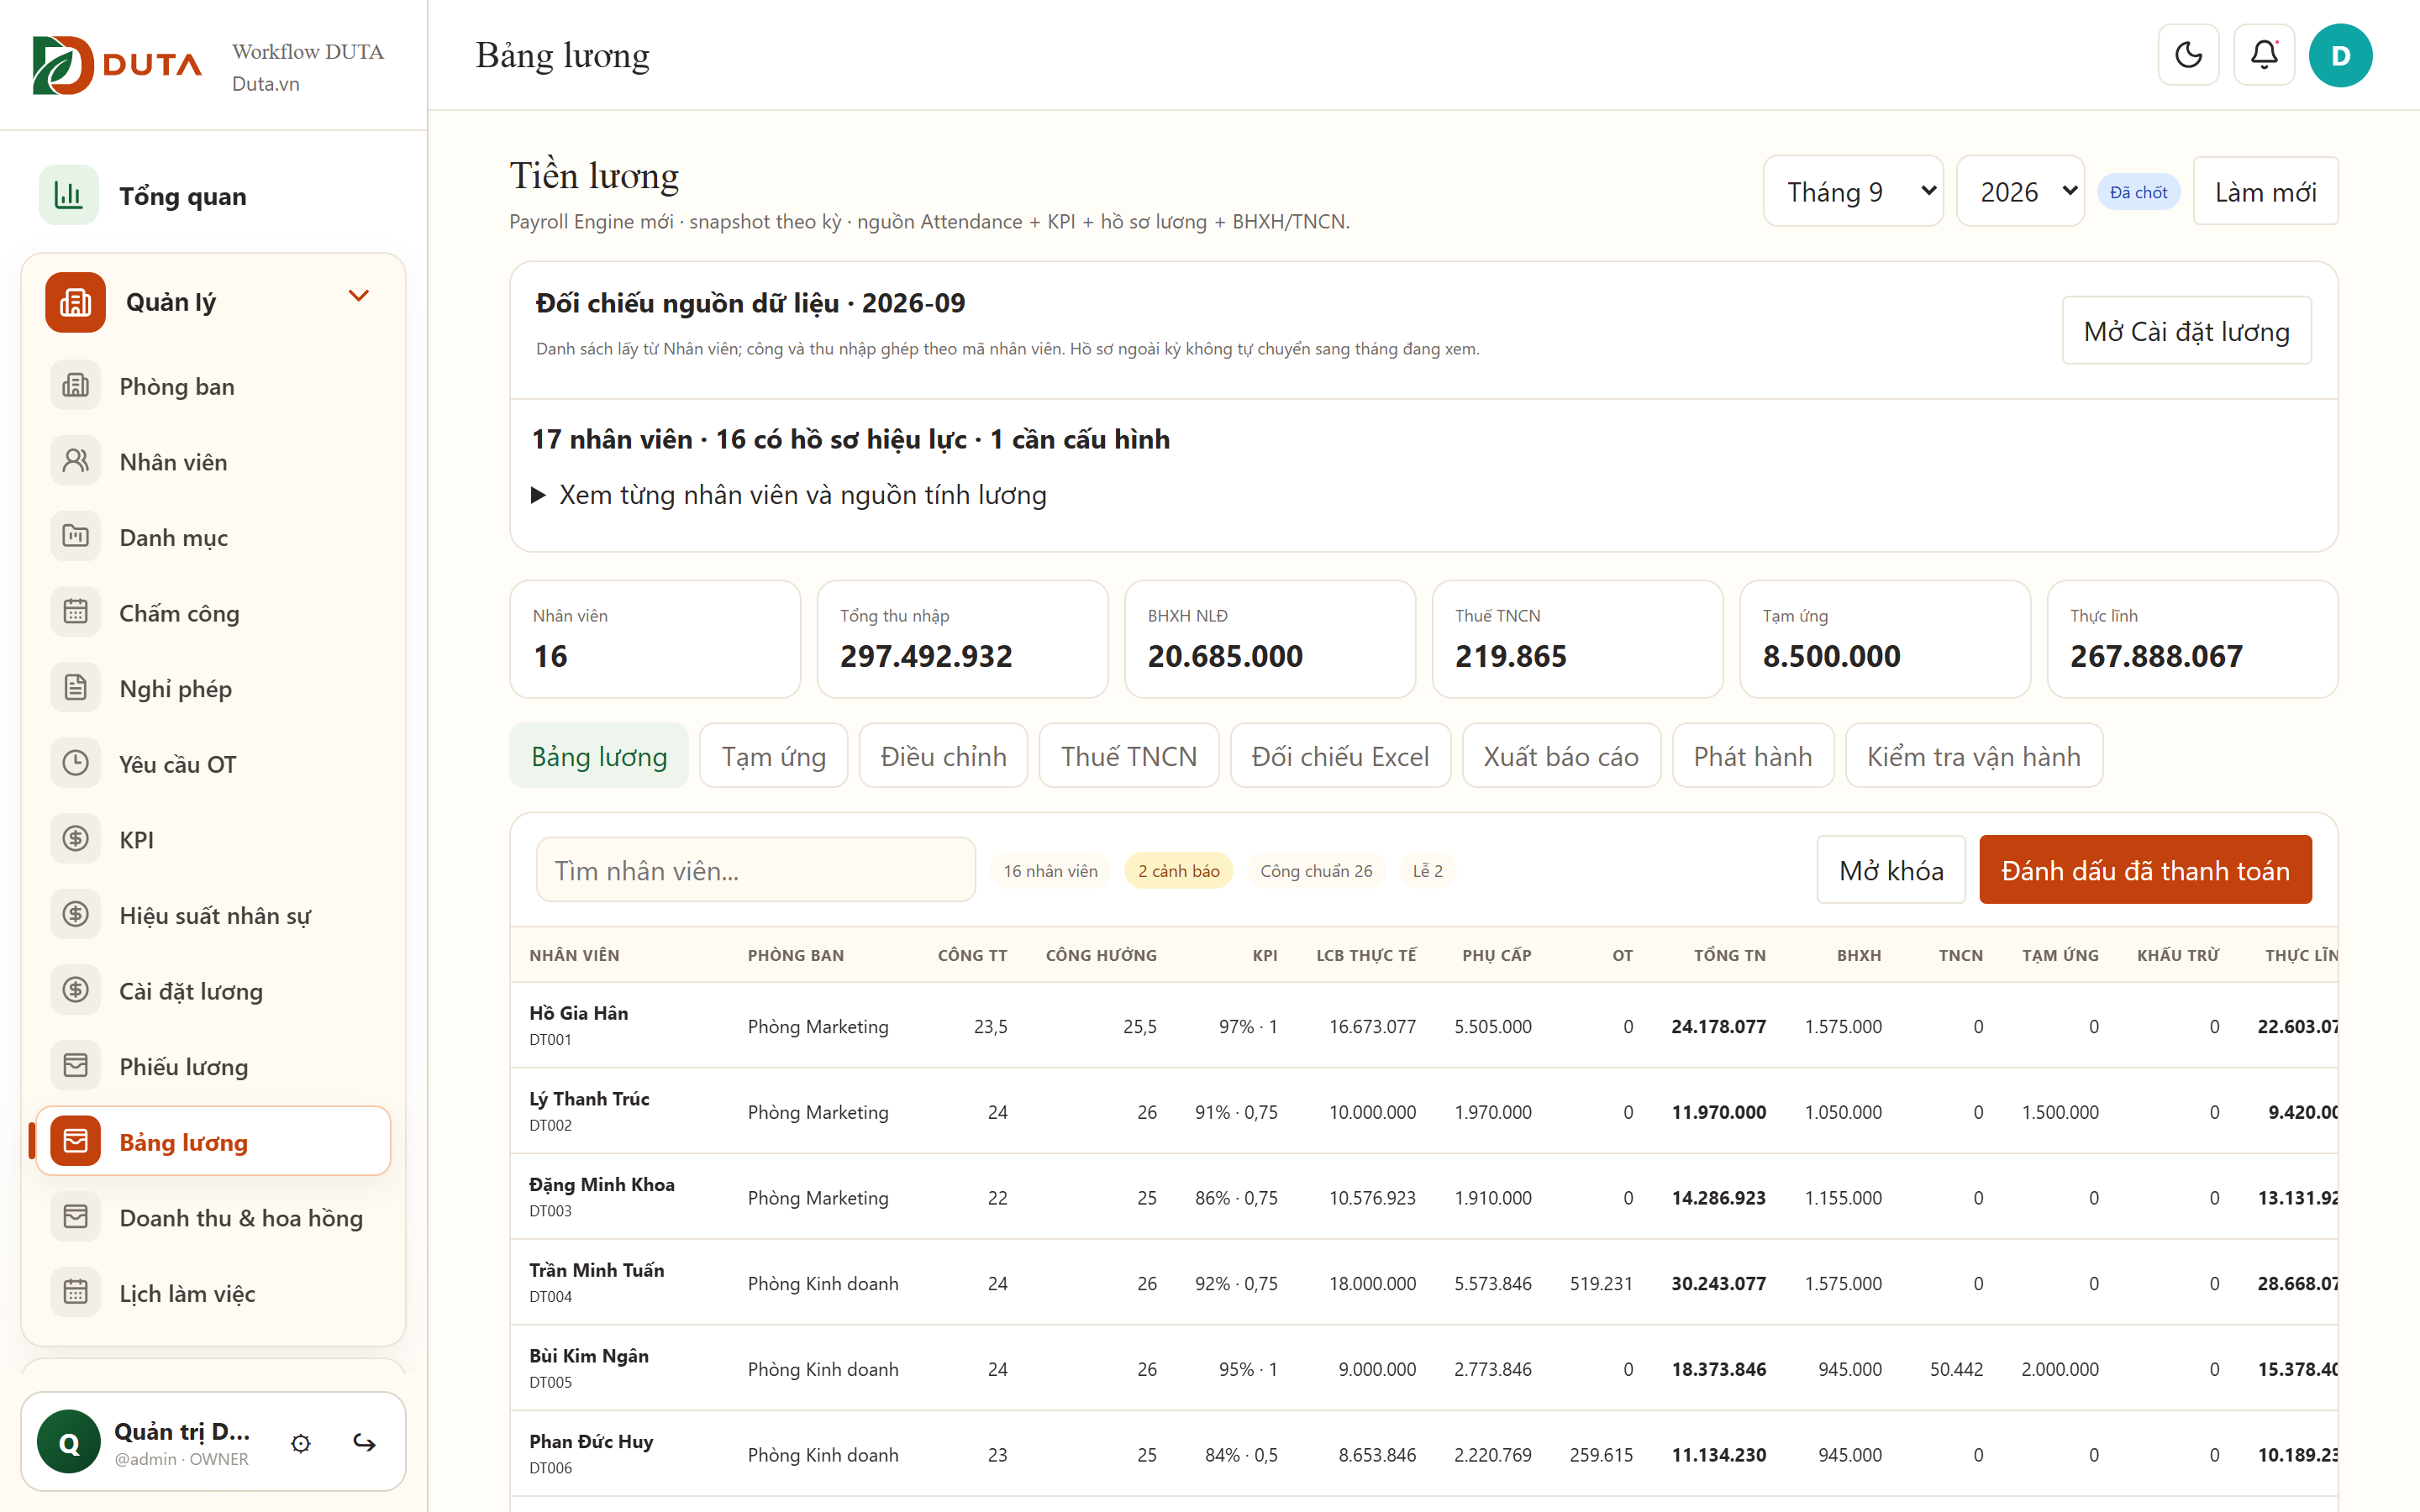Open Danh mục folder icon
Viewport: 2420px width, 1512px height.
(76, 536)
